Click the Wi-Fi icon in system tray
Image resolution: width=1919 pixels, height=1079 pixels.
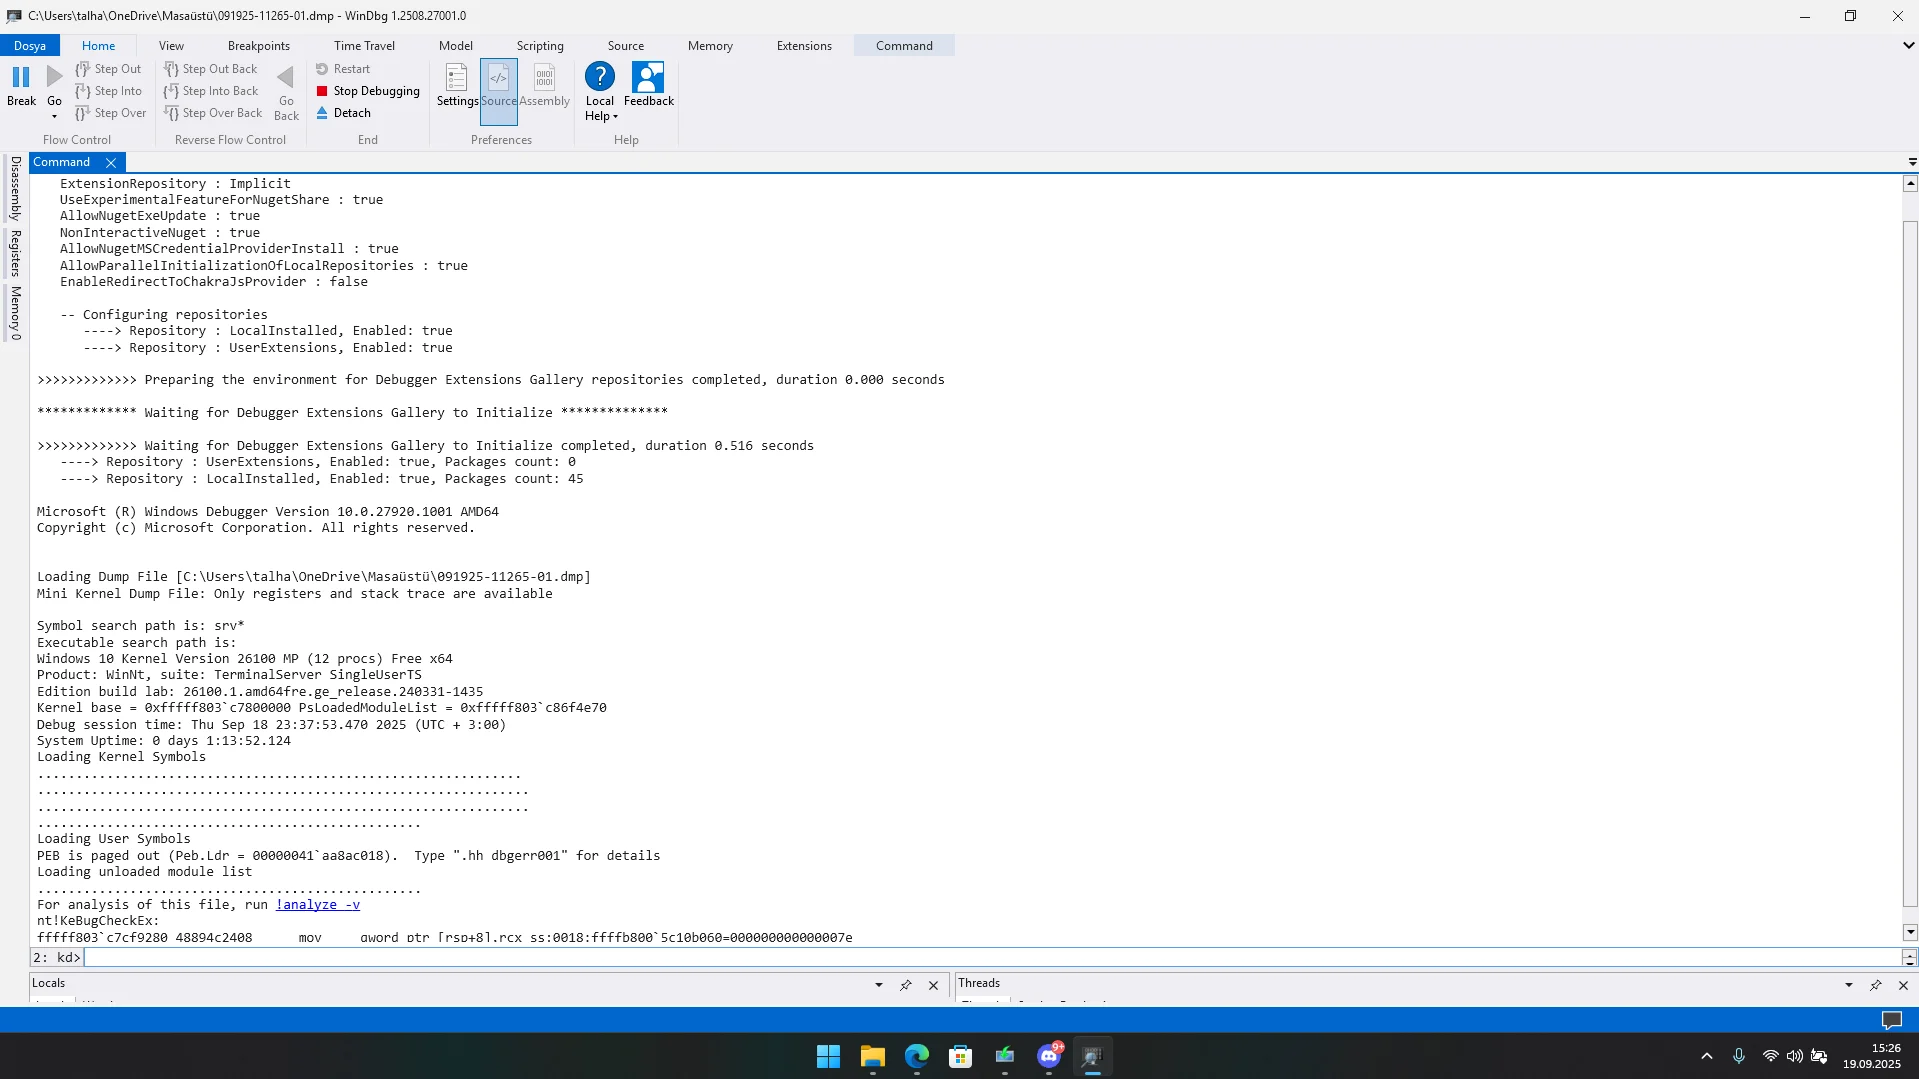[1770, 1057]
